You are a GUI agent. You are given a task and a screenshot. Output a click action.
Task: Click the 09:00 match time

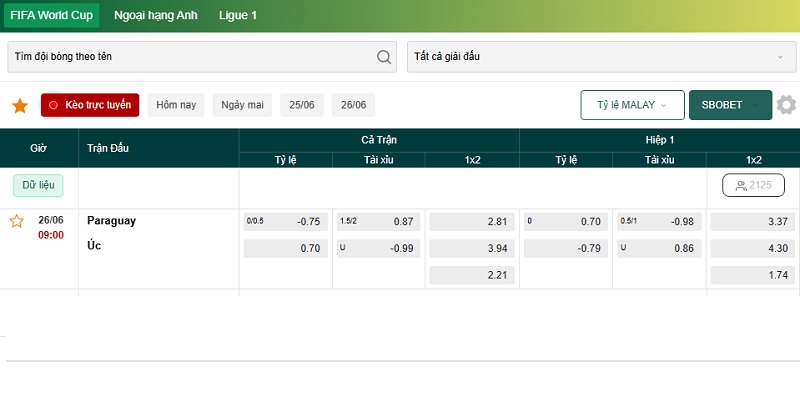(51, 235)
